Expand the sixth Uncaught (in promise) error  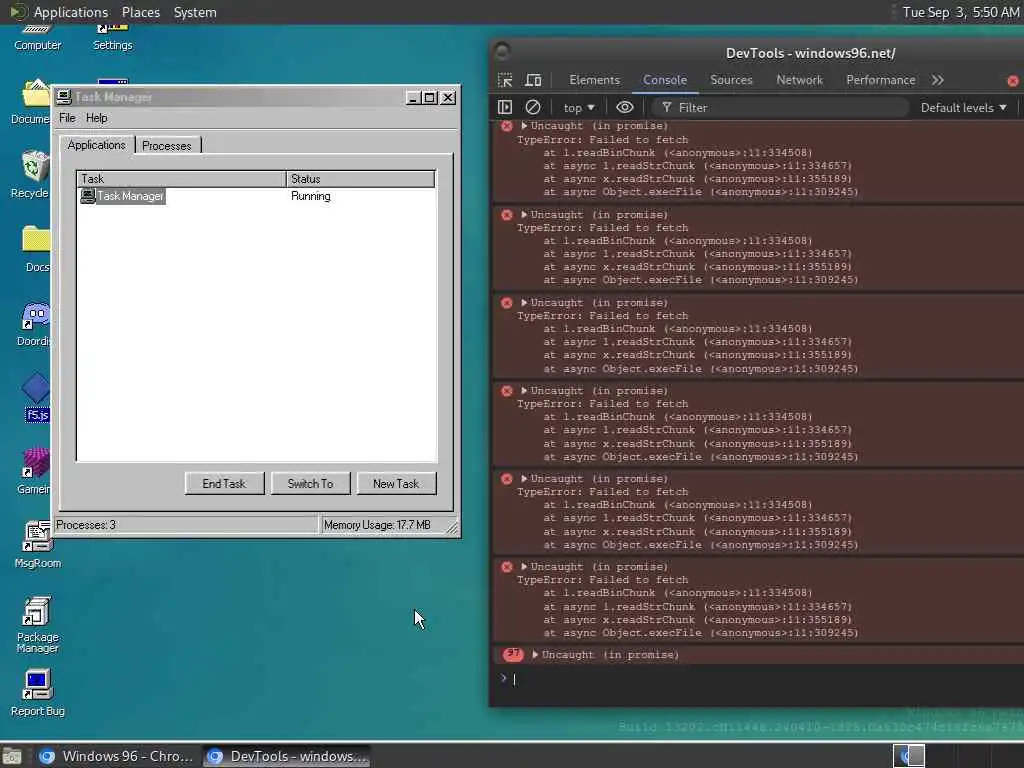point(524,567)
